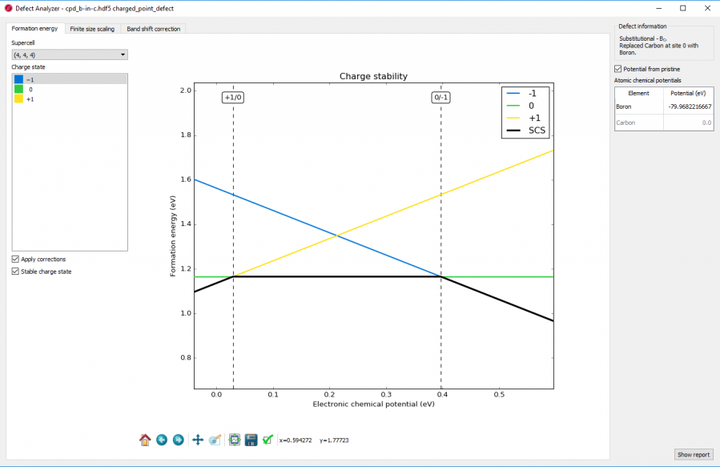Open the Band shift correction tab

[153, 28]
